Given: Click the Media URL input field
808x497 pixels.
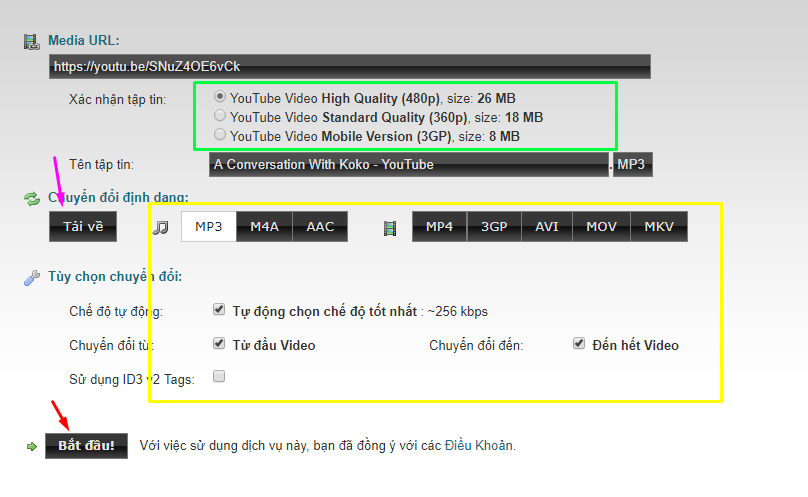Looking at the screenshot, I should [350, 67].
